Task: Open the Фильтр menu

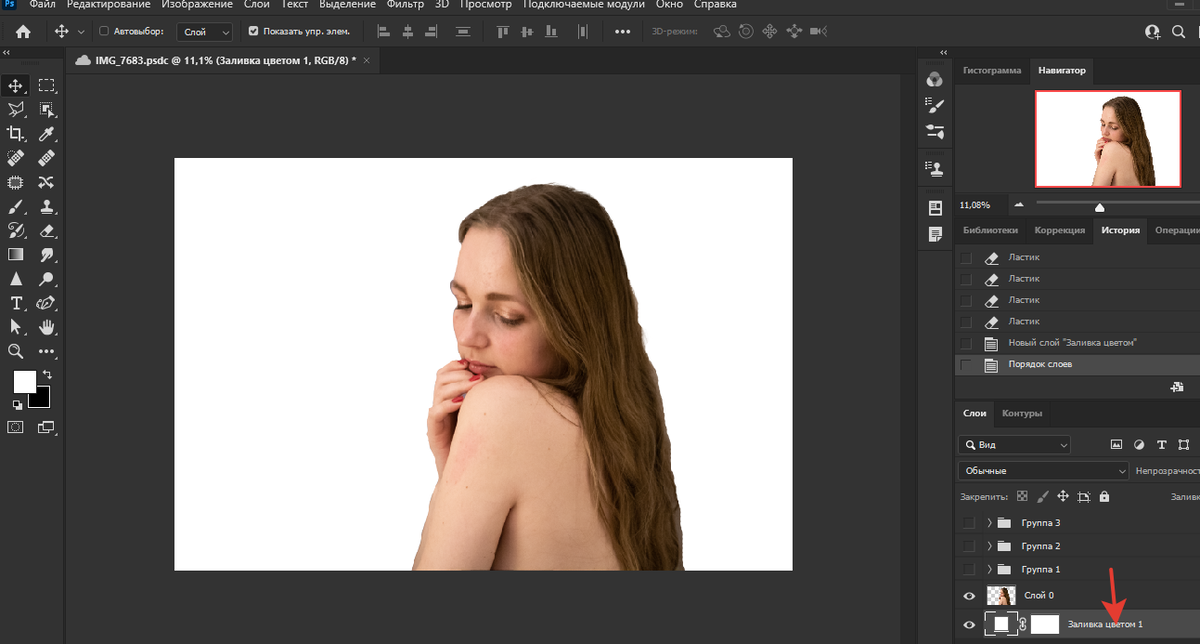Action: pos(405,5)
